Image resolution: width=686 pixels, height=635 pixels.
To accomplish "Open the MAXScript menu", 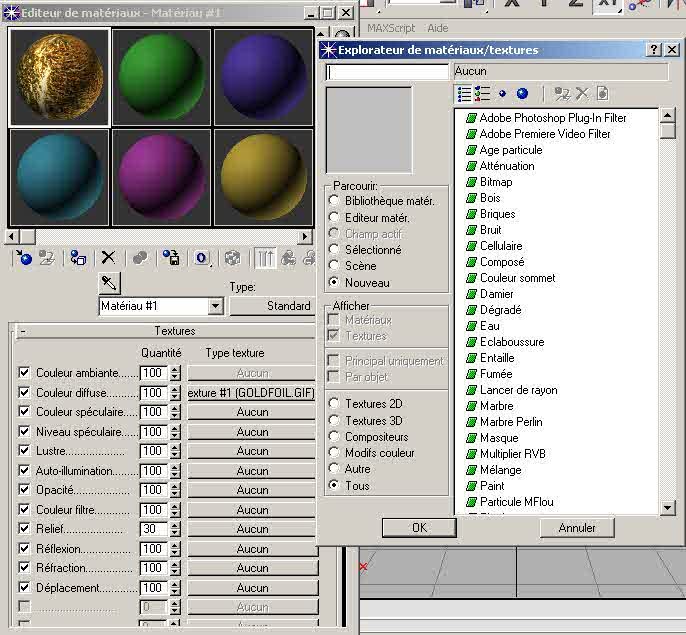I will tap(391, 28).
